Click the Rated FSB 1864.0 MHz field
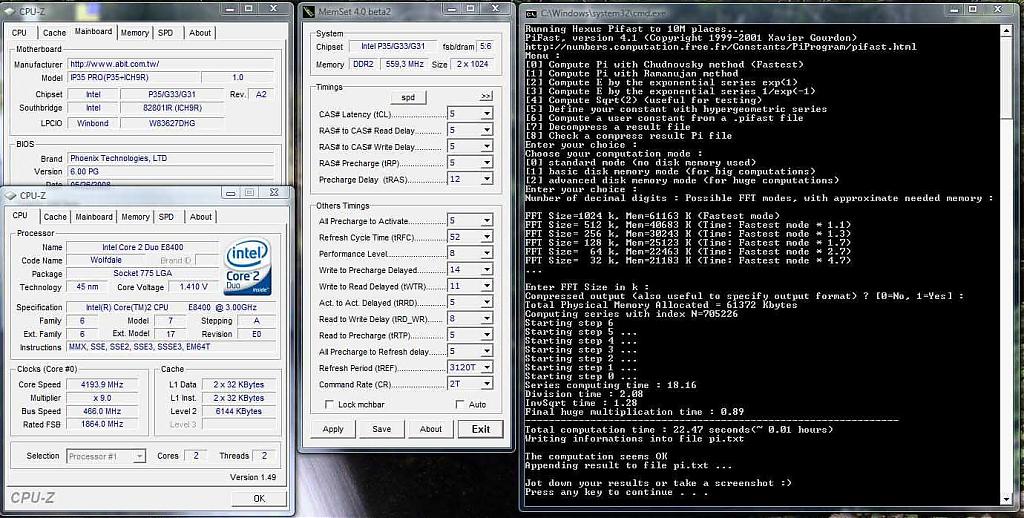This screenshot has height=518, width=1024. [x=102, y=424]
